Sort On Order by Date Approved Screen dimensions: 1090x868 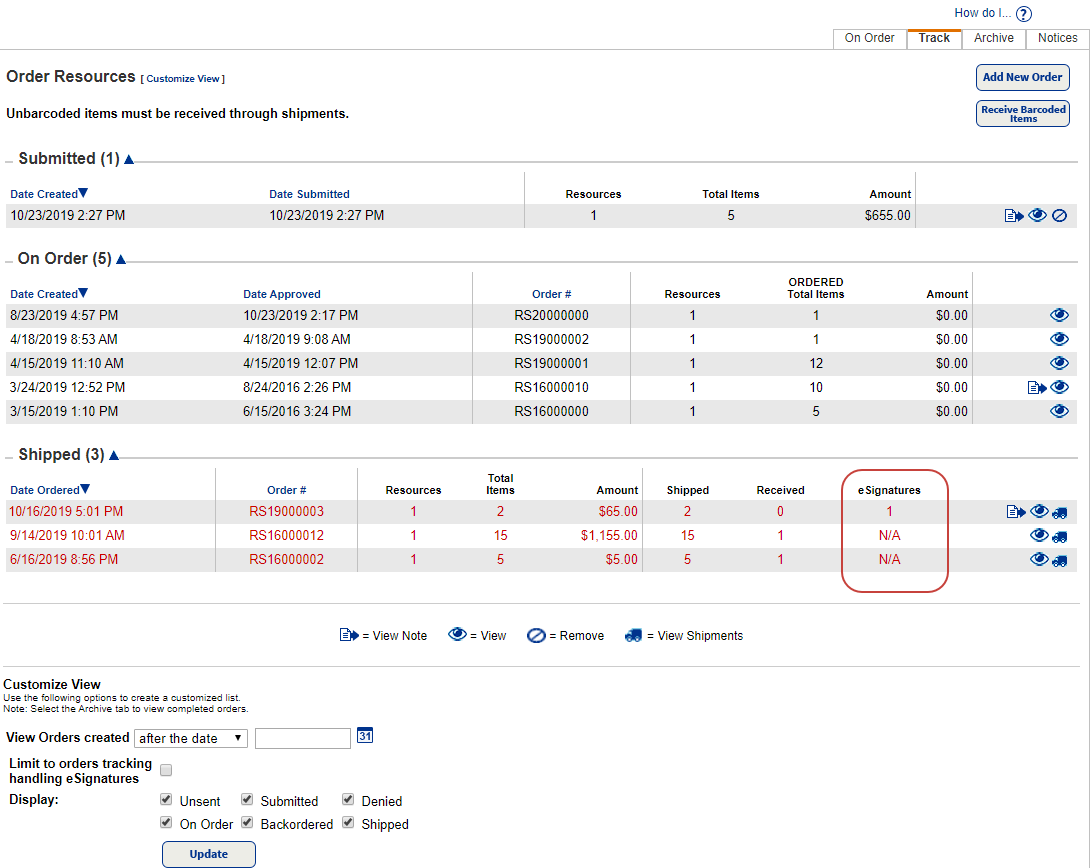282,295
